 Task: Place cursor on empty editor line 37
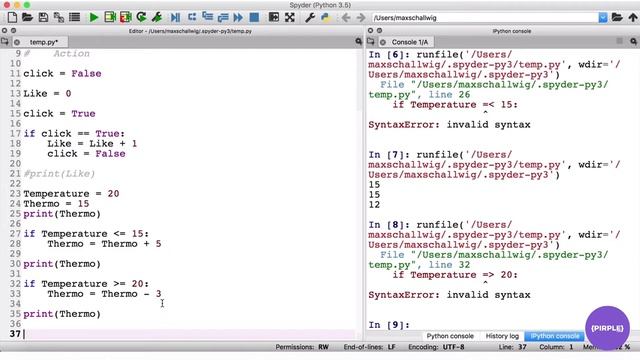(190, 334)
